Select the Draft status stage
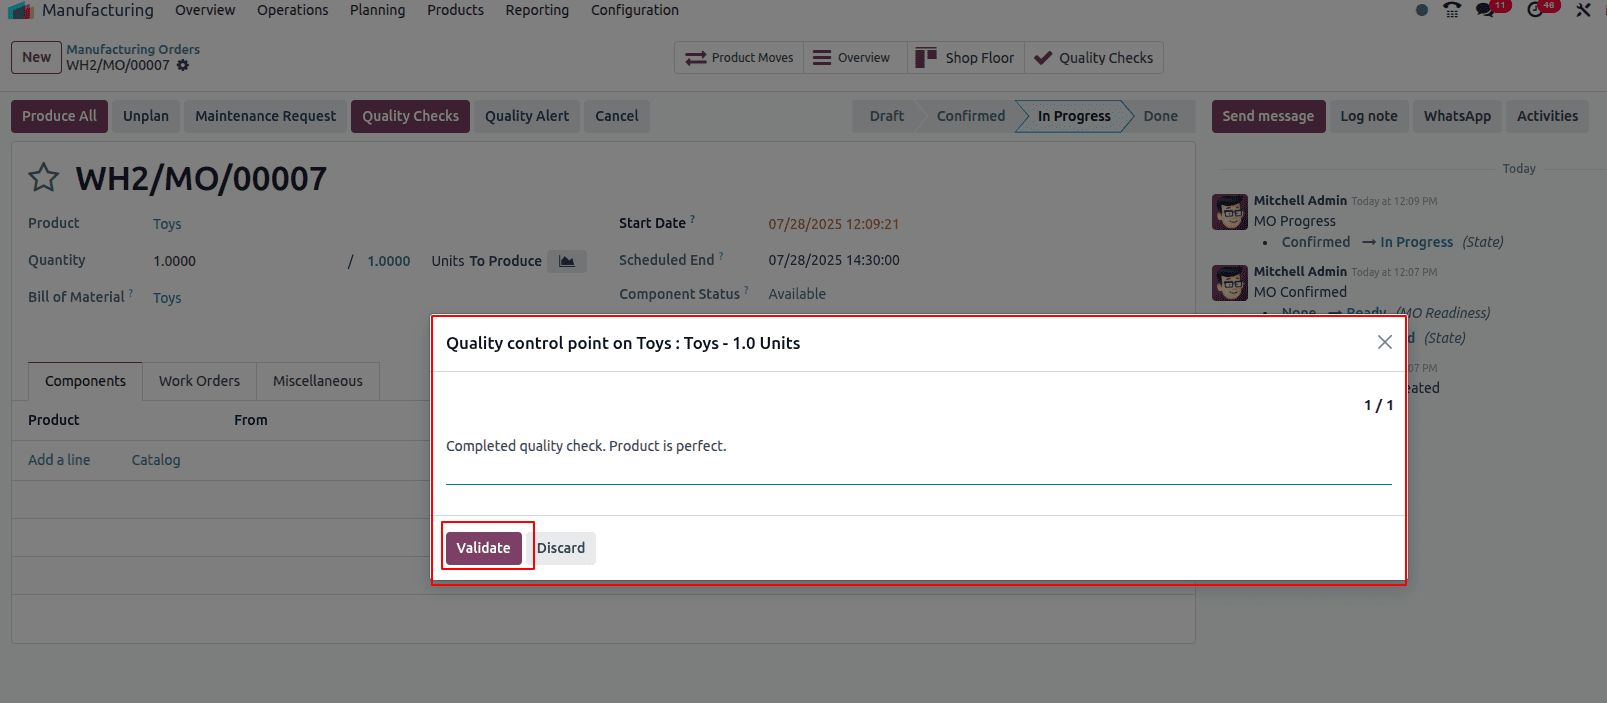The width and height of the screenshot is (1607, 703). pyautogui.click(x=886, y=116)
